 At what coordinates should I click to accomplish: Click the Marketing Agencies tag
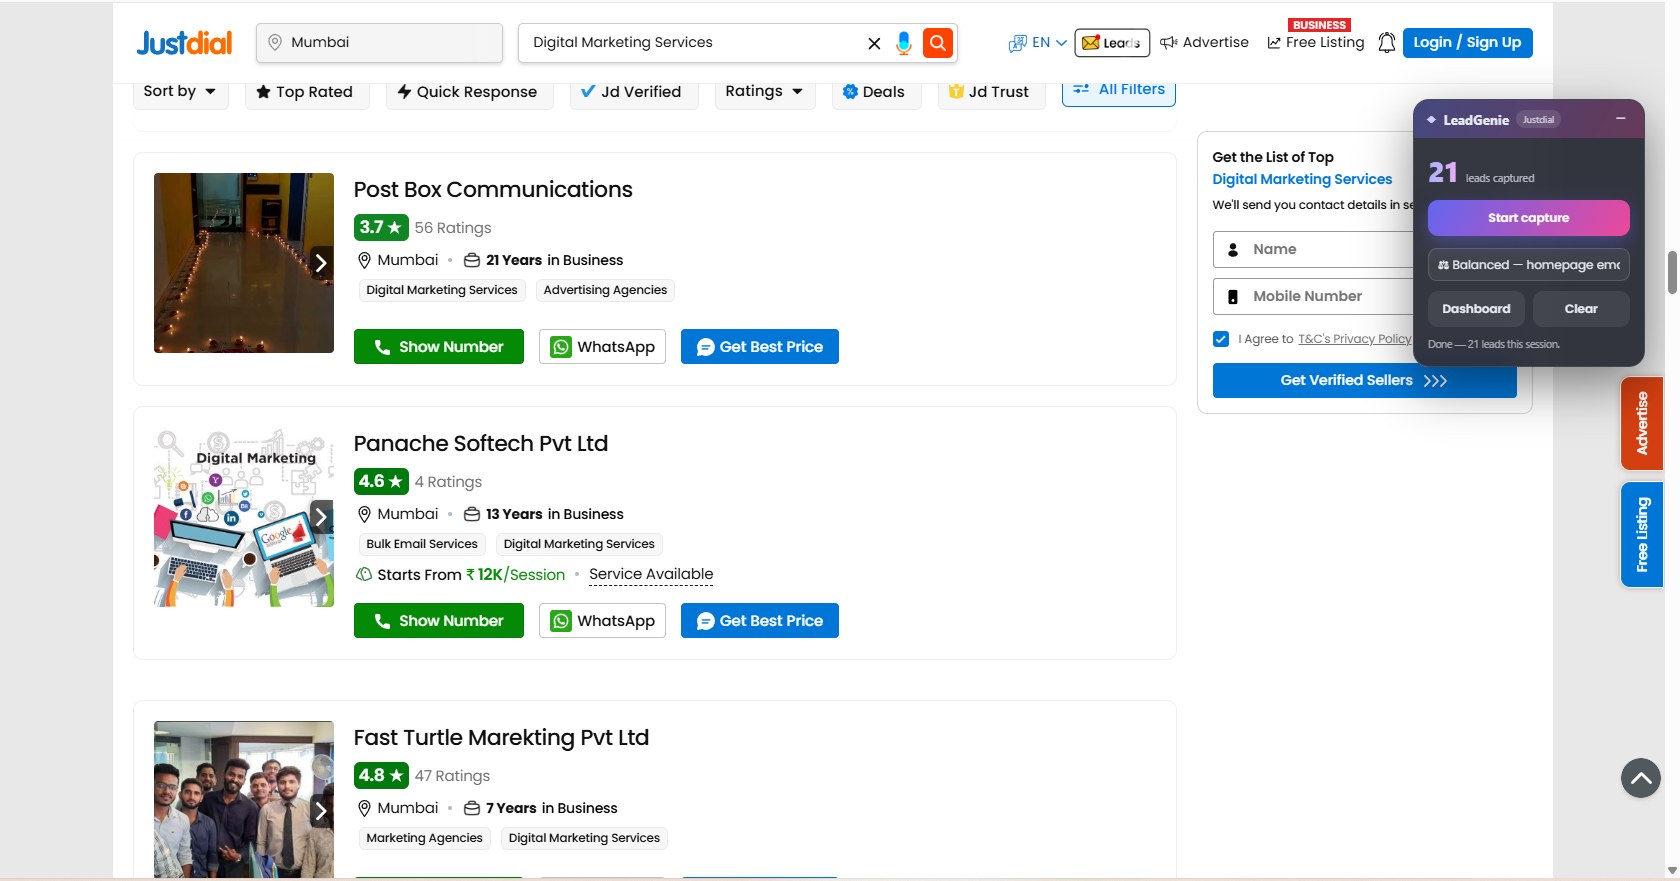pos(424,839)
